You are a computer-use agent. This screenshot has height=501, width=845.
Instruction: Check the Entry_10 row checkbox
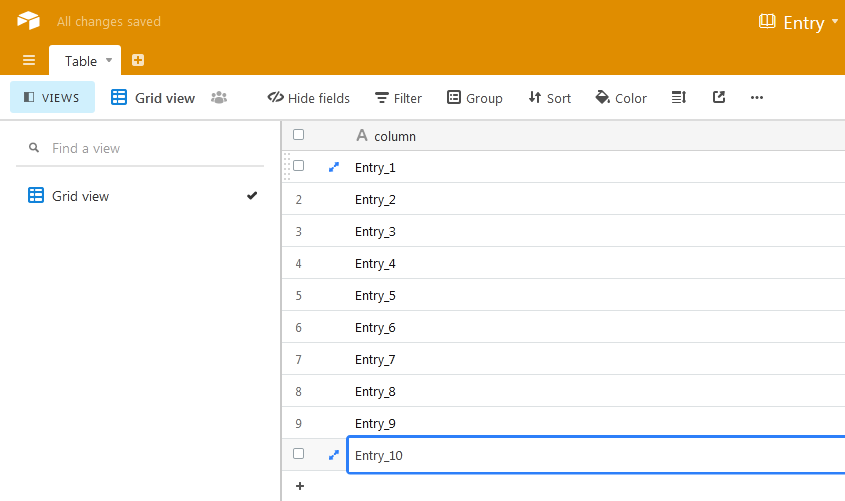tap(298, 455)
